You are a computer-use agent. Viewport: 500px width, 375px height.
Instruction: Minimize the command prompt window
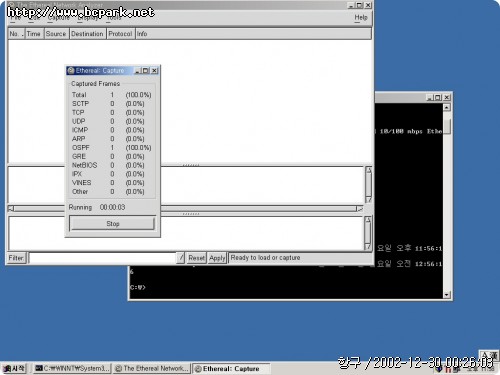[x=430, y=97]
